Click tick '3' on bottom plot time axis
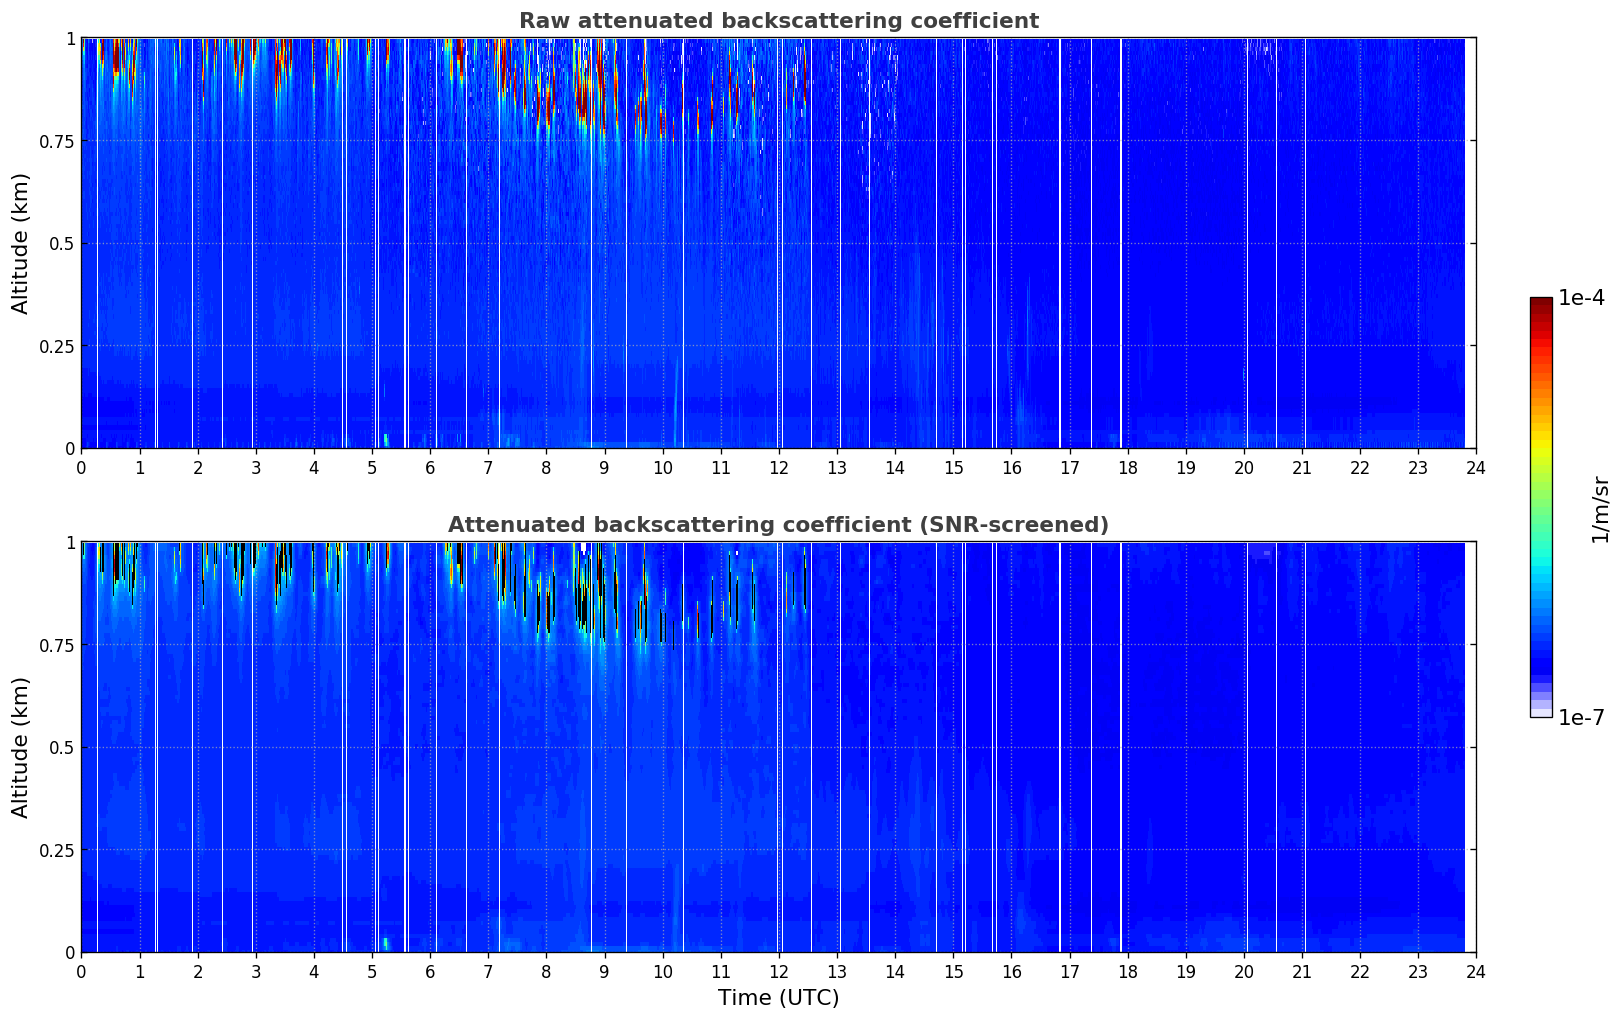This screenshot has width=1621, height=1020. tap(256, 972)
